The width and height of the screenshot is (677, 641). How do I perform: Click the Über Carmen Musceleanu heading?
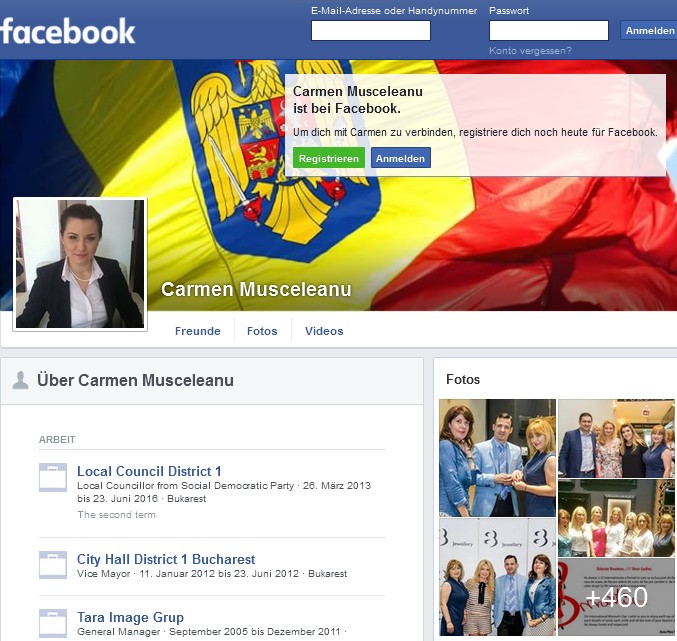tap(135, 380)
